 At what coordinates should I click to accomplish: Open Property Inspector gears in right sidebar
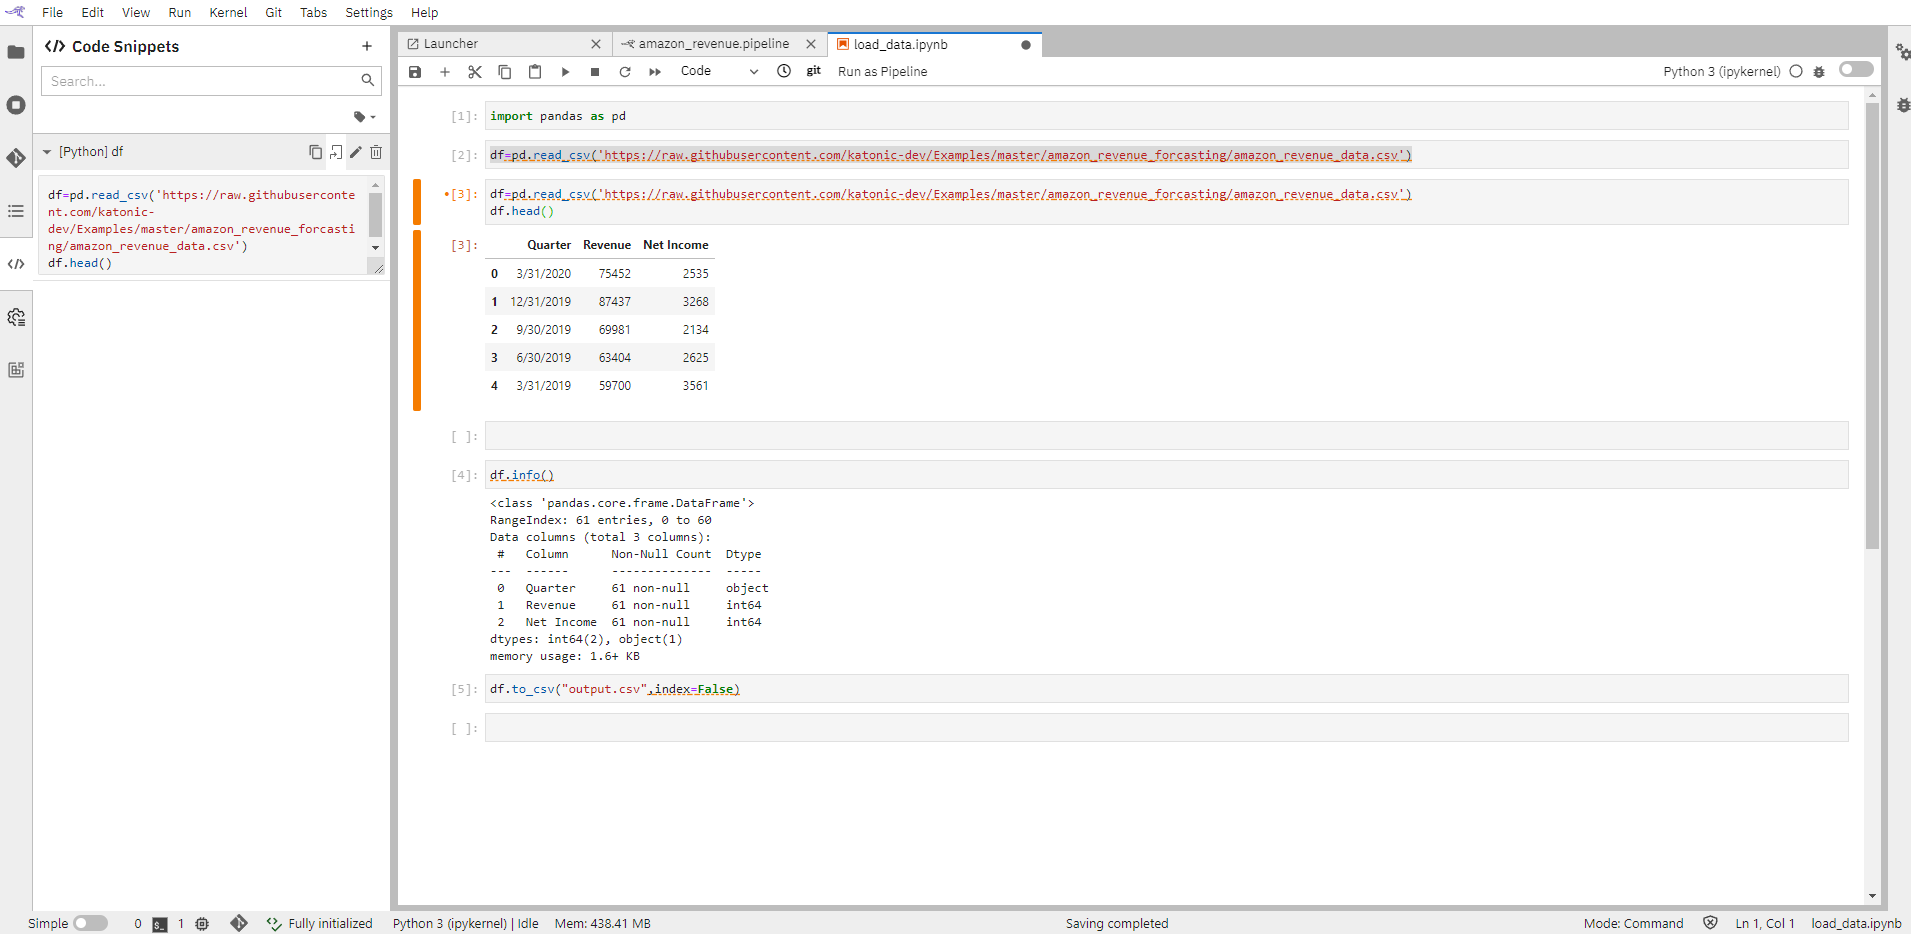(x=1902, y=52)
